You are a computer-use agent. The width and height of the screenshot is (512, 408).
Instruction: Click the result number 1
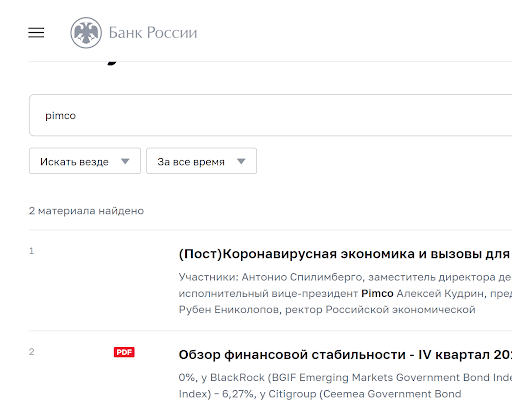tap(31, 251)
